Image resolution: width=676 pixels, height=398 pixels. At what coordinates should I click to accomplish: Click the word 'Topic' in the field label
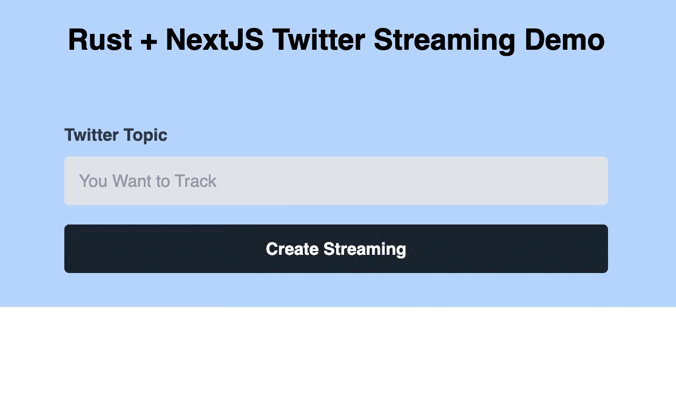145,135
